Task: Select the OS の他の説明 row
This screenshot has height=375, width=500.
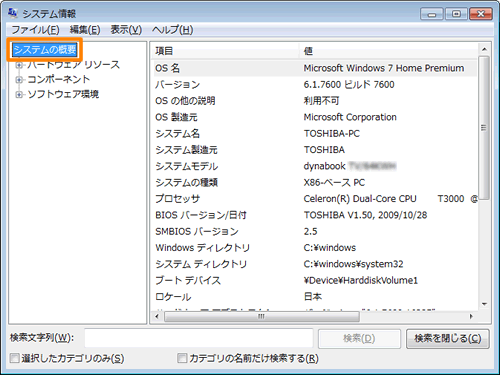Action: [x=315, y=101]
